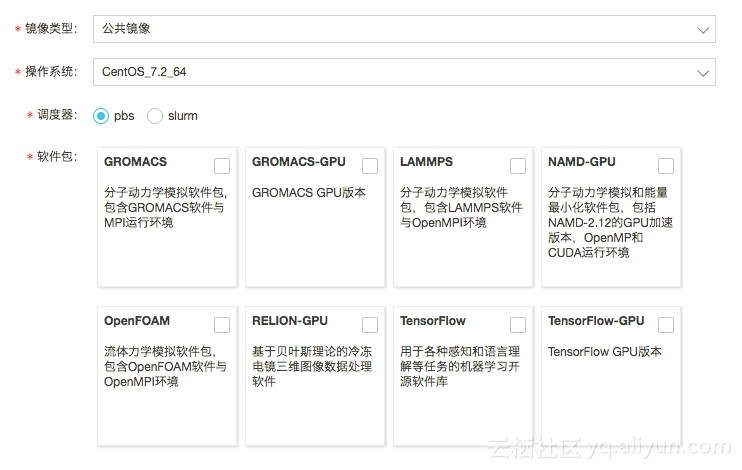Screen dimensions: 742x470
Task: Click the NAMD-GPU description mentioning CUDA运行环境
Action: tap(610, 222)
